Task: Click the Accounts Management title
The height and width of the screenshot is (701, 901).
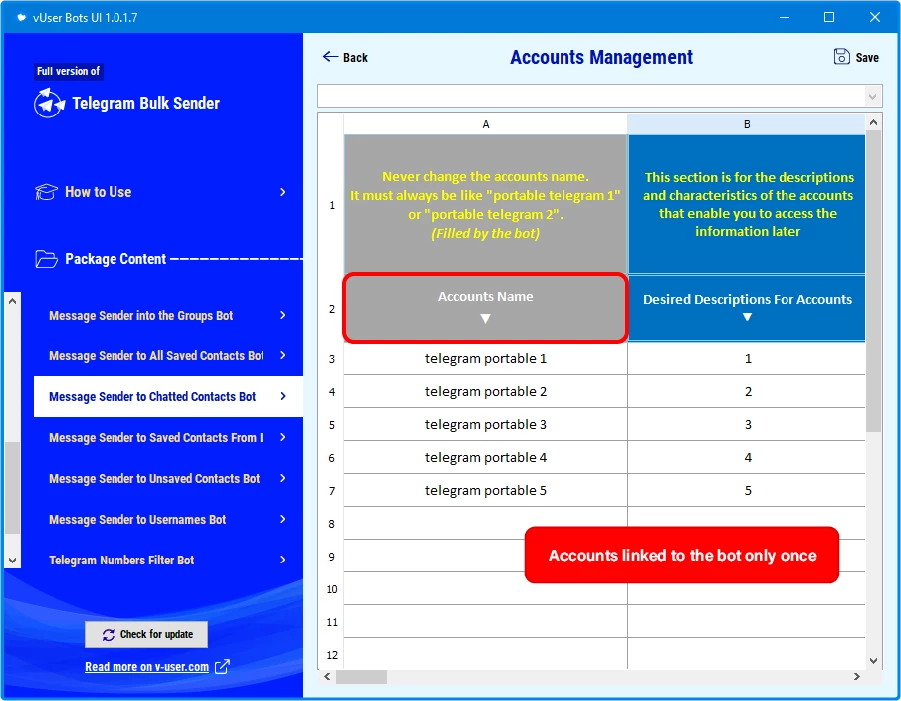Action: tap(601, 57)
